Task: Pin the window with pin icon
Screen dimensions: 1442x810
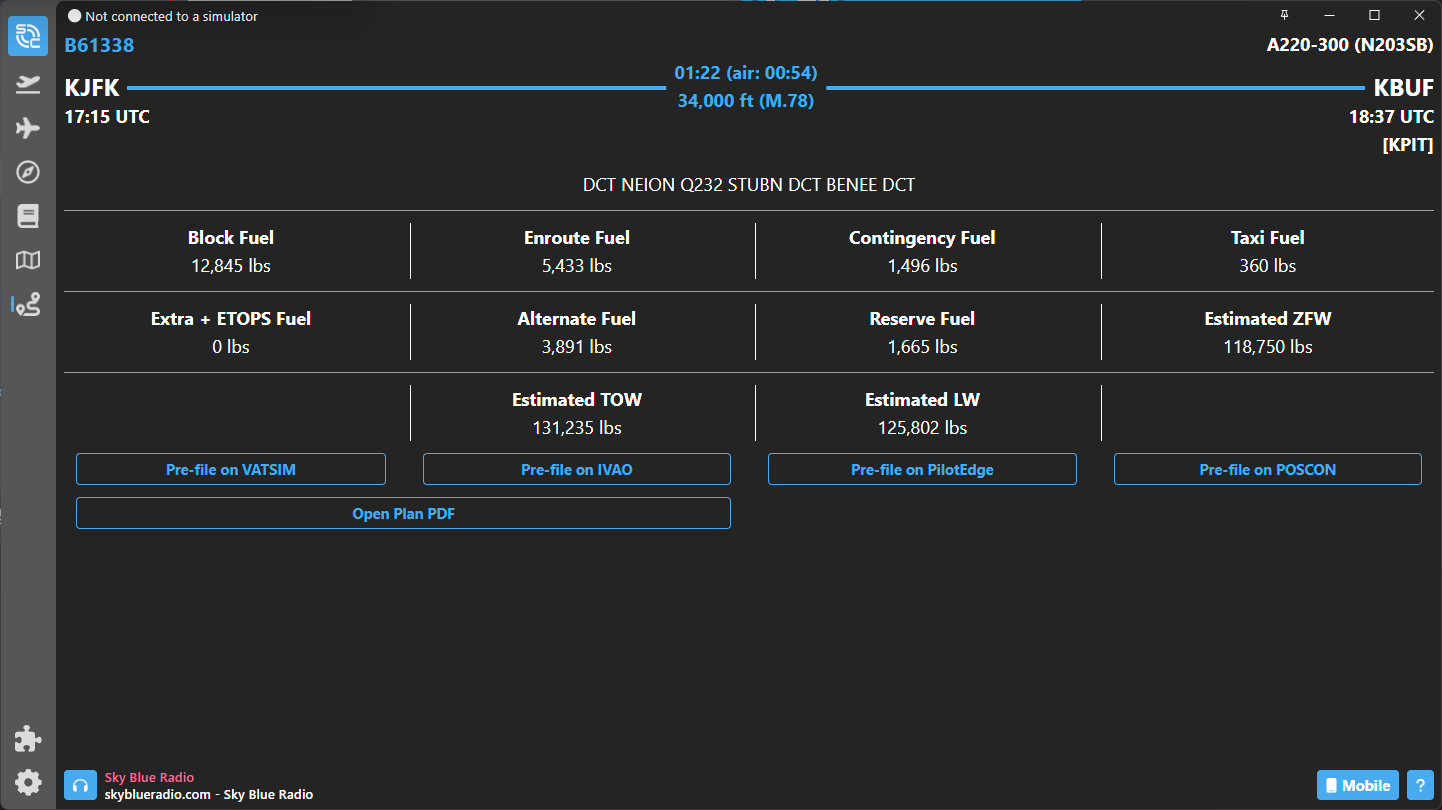Action: 1284,15
